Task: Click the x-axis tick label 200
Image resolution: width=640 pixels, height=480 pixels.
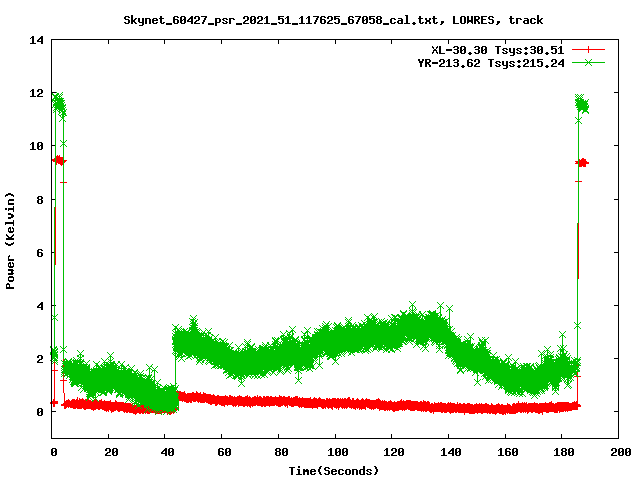Action: click(620, 452)
